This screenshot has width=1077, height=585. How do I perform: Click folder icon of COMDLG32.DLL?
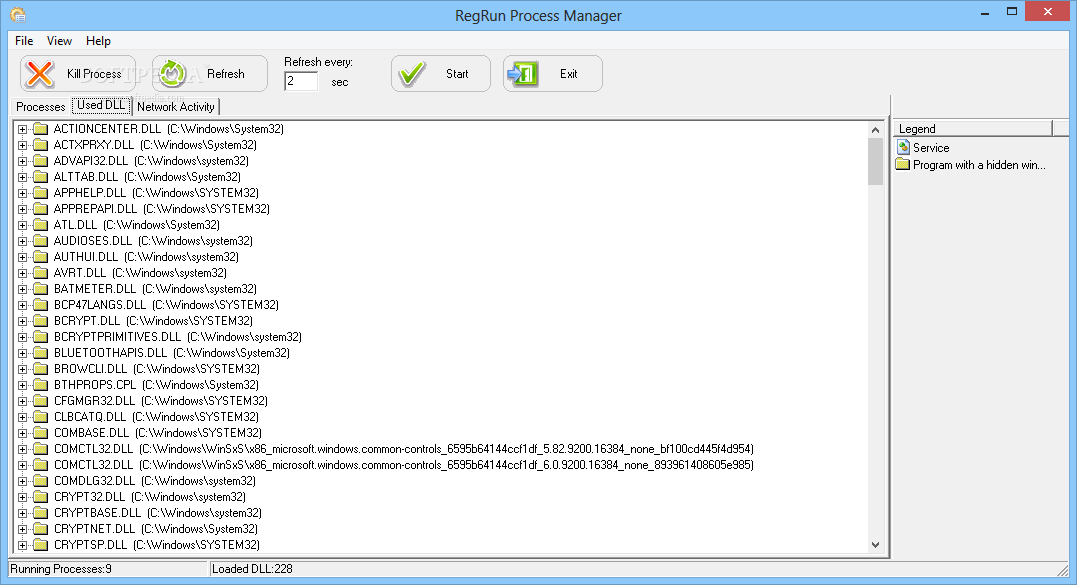coord(41,481)
